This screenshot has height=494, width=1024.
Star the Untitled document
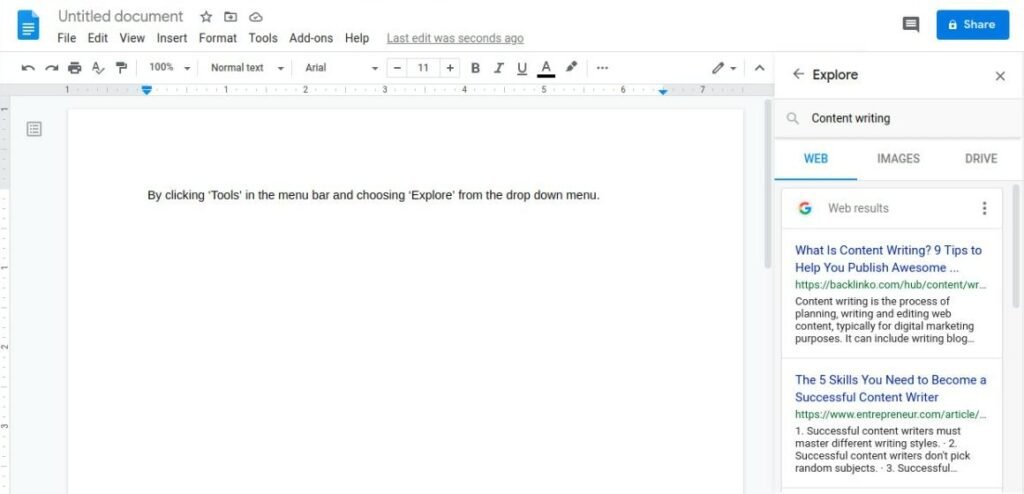coord(206,17)
